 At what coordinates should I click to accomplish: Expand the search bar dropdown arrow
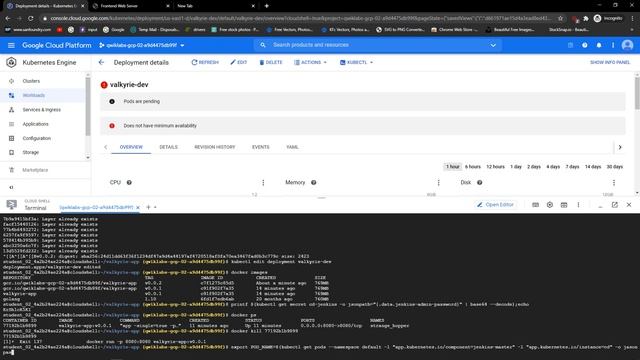point(493,45)
